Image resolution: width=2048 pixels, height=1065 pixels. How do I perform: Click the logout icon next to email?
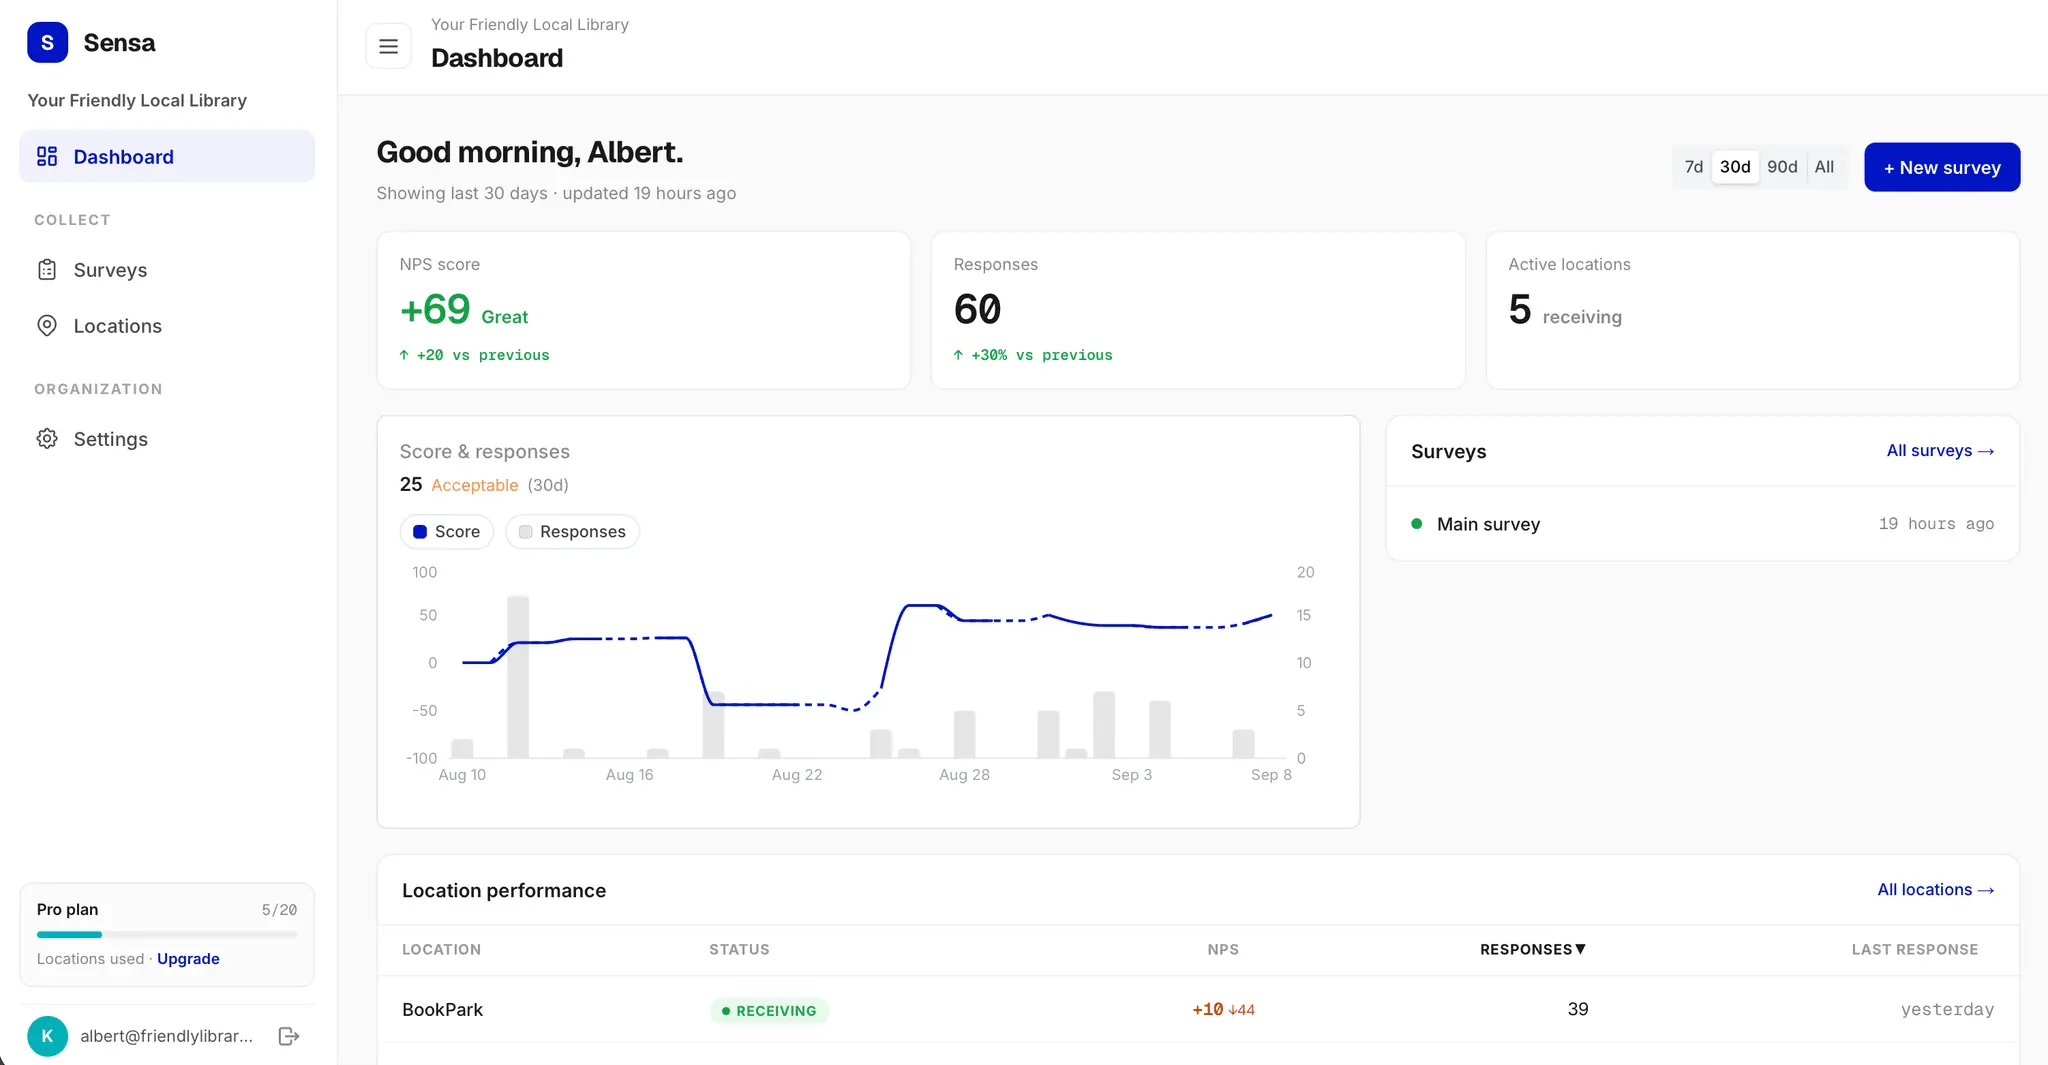(289, 1036)
